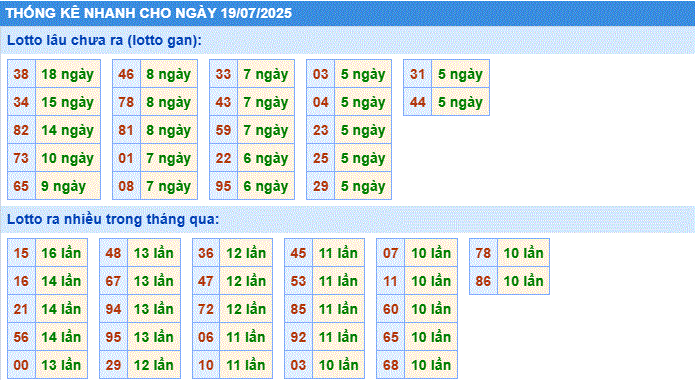
Task: Select number 34 in the lotto gan table
Action: 21,102
